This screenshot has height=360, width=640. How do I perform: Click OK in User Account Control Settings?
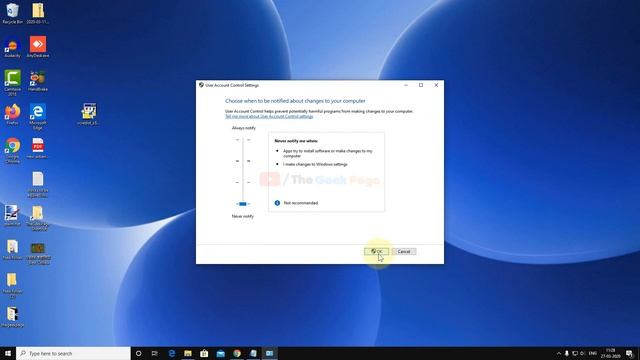(376, 251)
